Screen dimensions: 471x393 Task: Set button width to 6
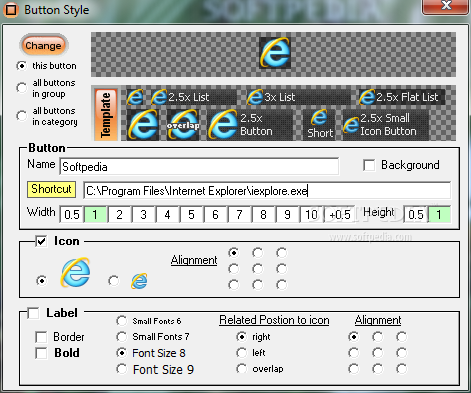[215, 214]
